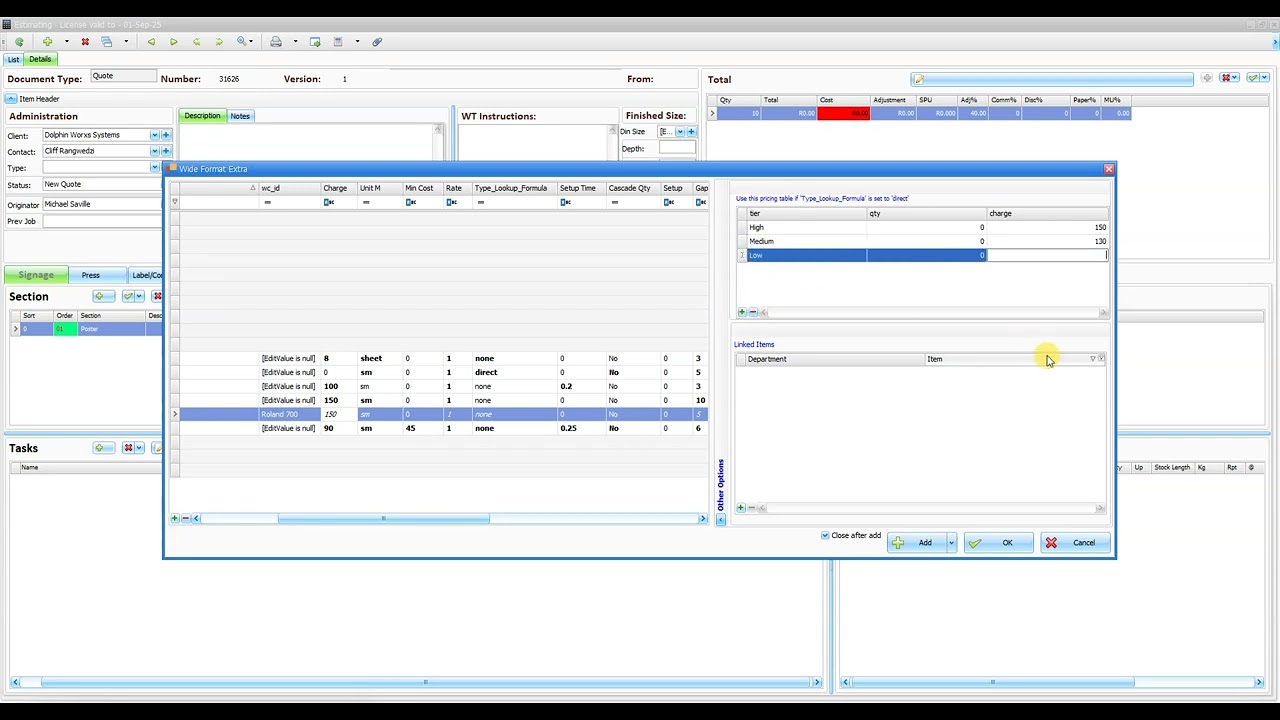Click Charge column filter condition icon

(329, 202)
